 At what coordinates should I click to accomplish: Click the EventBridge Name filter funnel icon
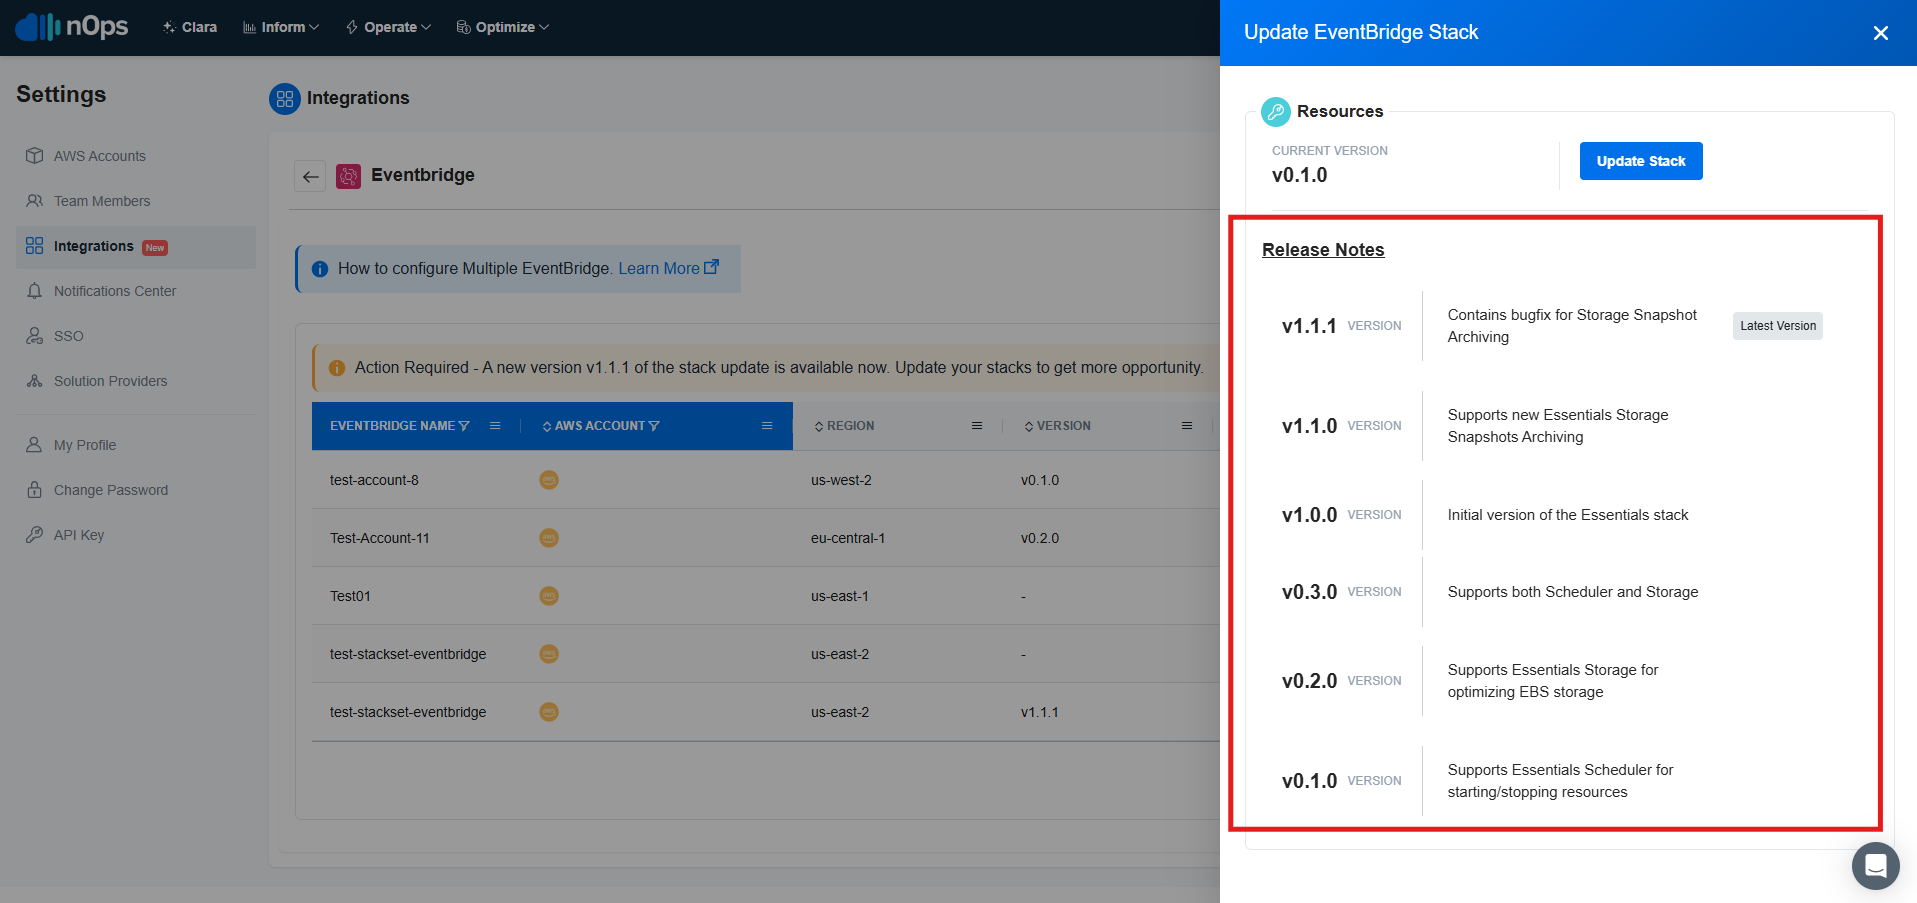[x=464, y=426]
